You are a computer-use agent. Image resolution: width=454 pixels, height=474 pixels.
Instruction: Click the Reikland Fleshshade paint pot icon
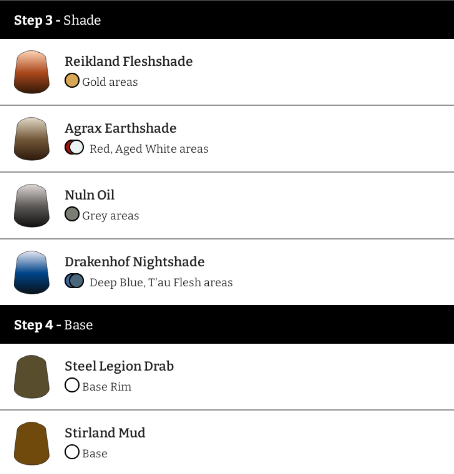pos(32,72)
